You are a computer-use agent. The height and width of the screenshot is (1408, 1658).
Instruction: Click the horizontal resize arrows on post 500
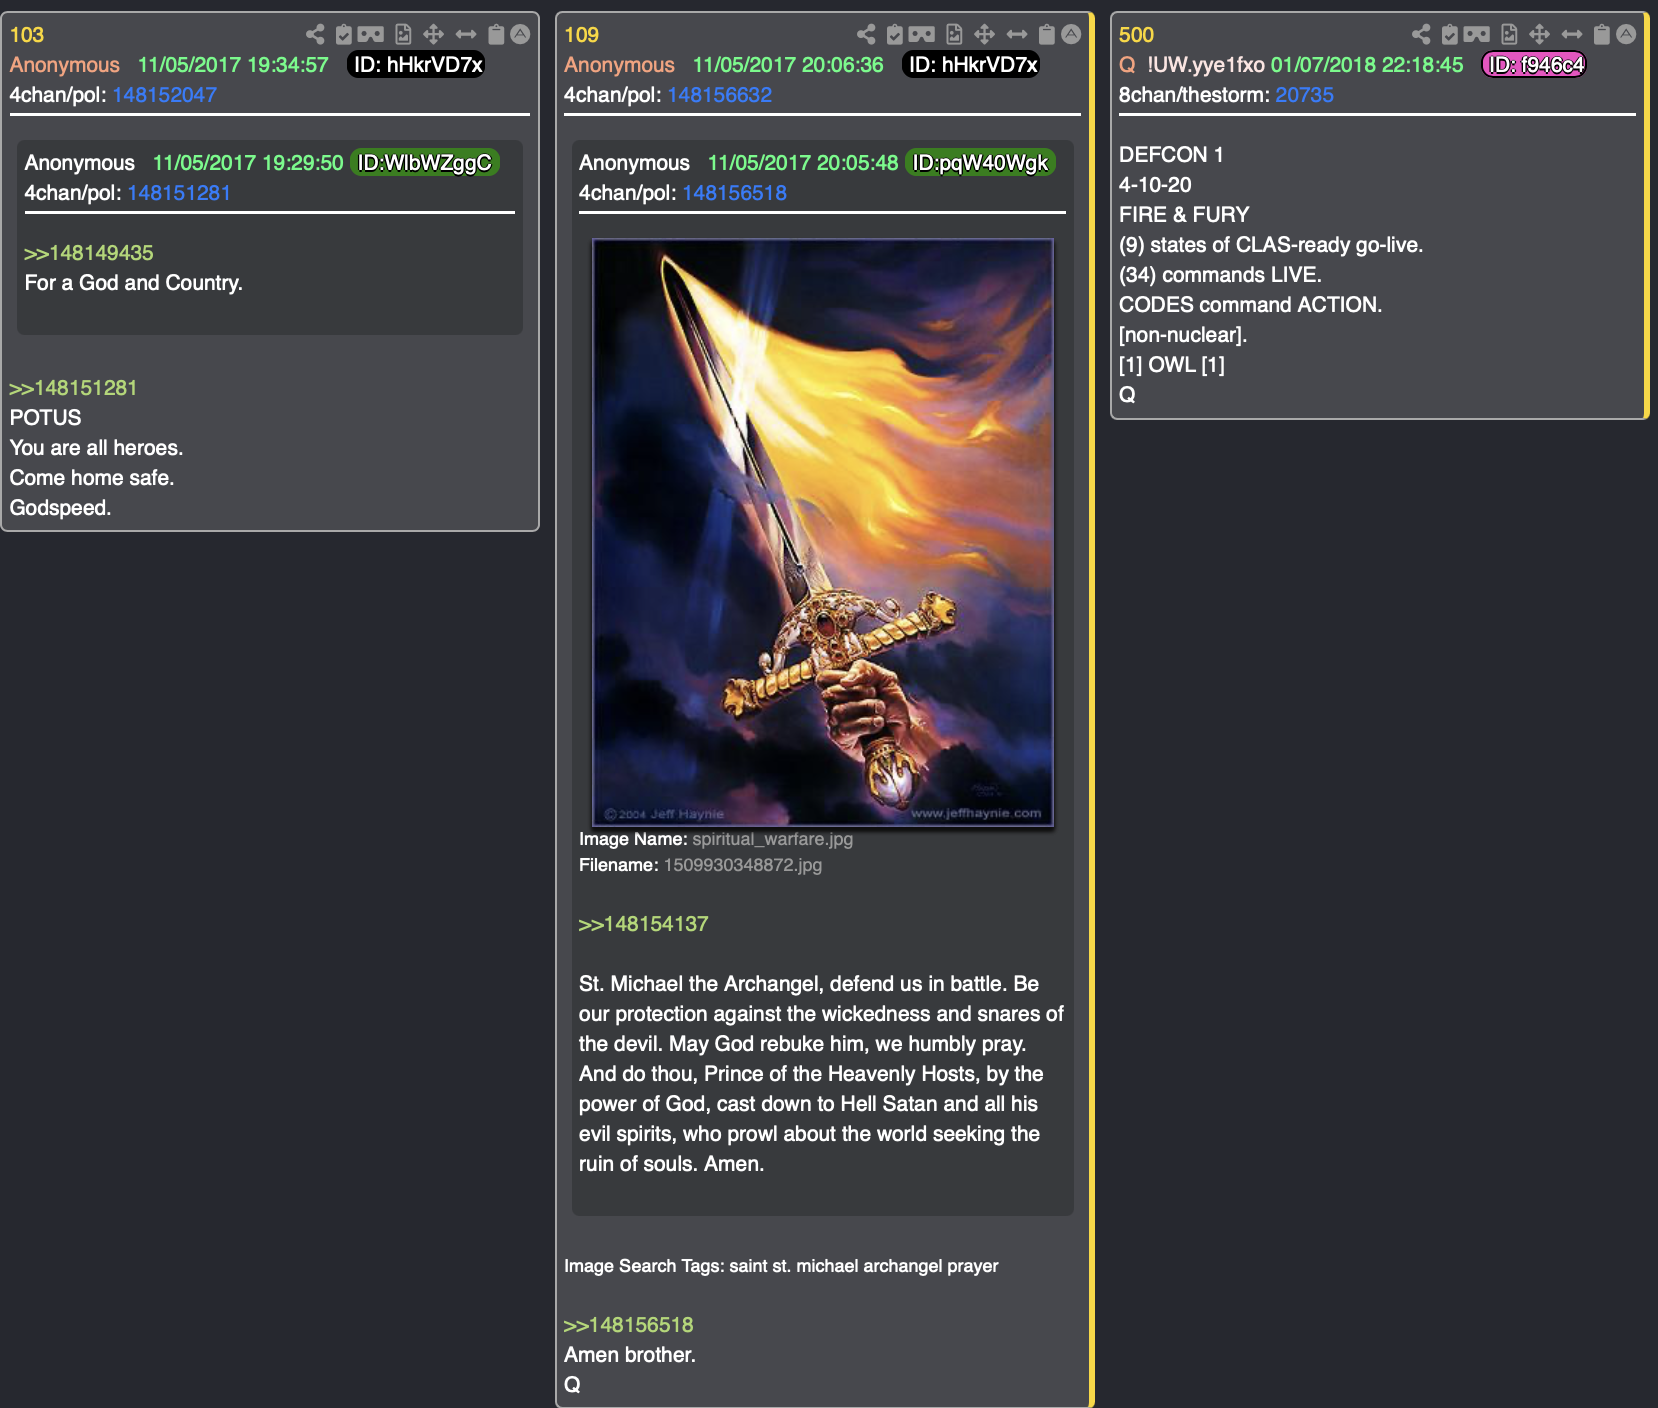[x=1572, y=35]
